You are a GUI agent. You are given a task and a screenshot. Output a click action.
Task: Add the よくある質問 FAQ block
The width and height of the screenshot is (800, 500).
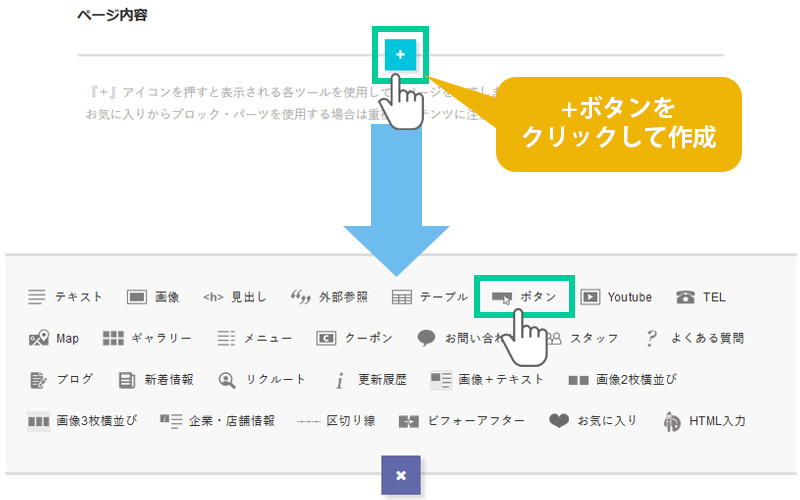(x=694, y=338)
